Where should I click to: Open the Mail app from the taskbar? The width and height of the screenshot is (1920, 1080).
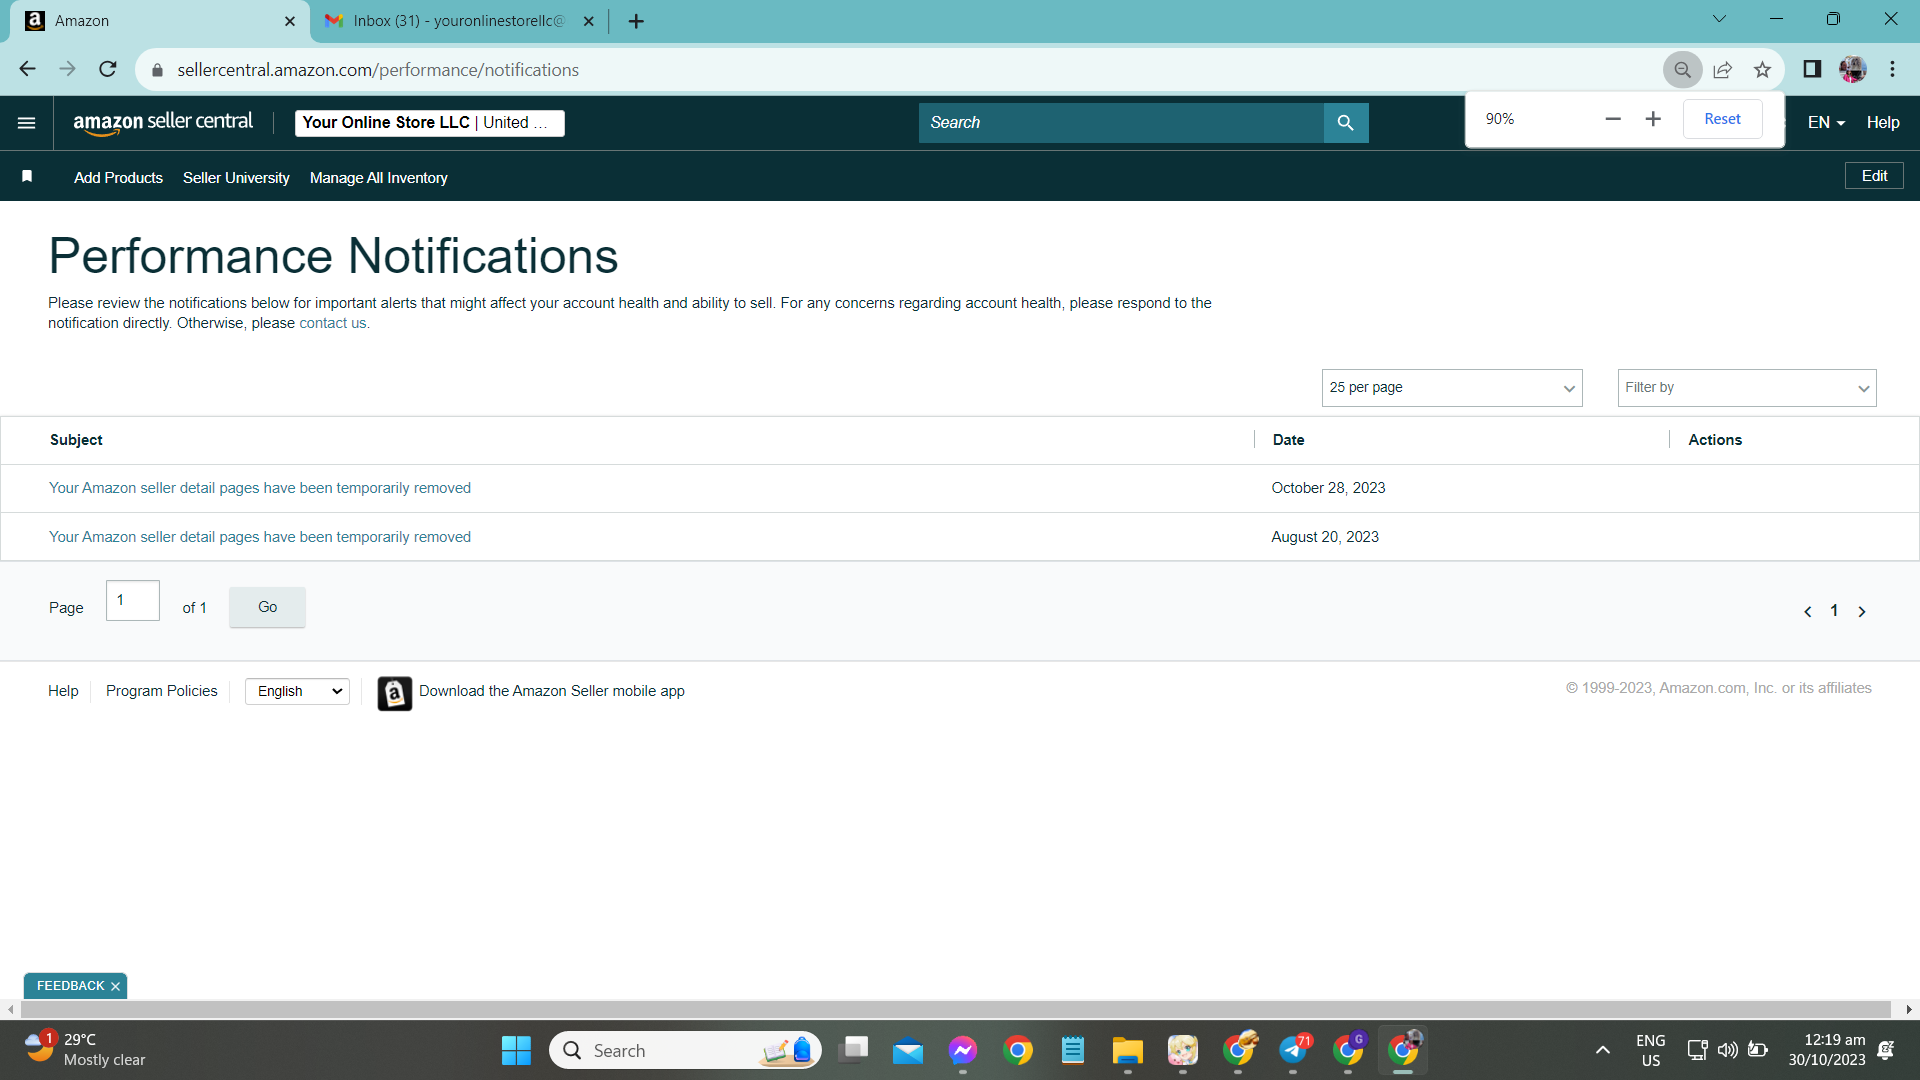tap(908, 1050)
